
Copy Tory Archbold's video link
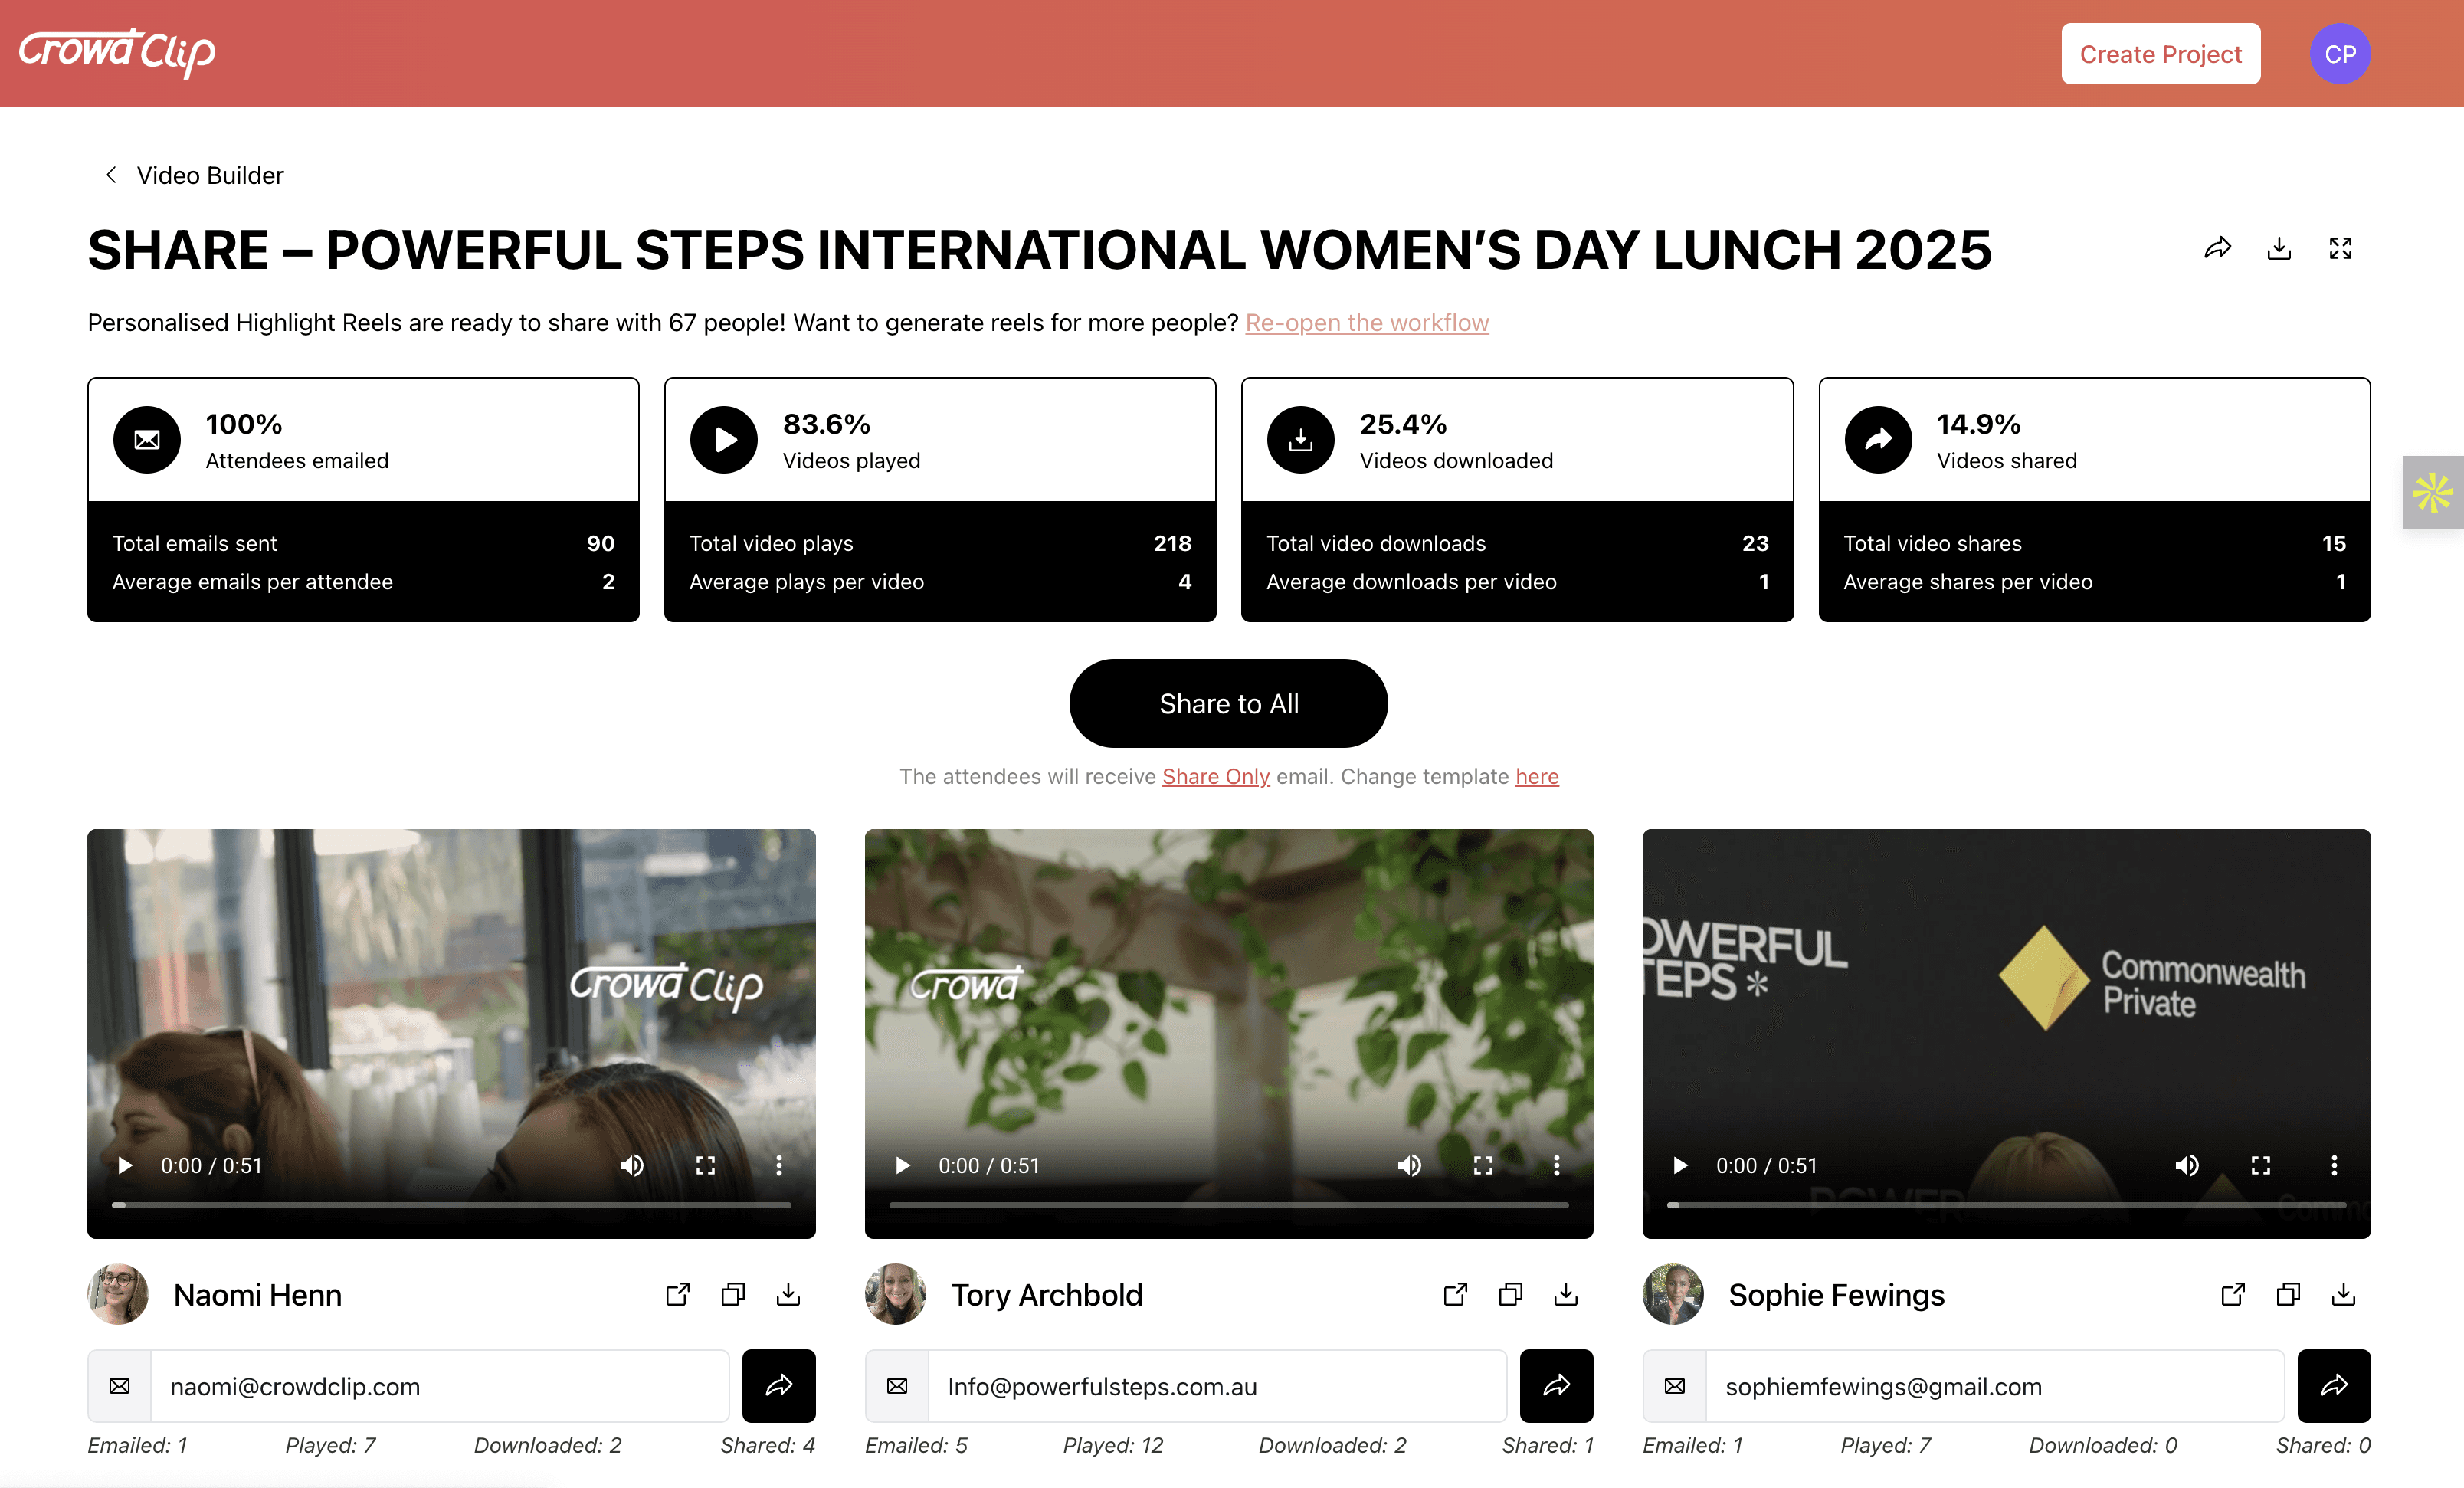coord(1511,1294)
